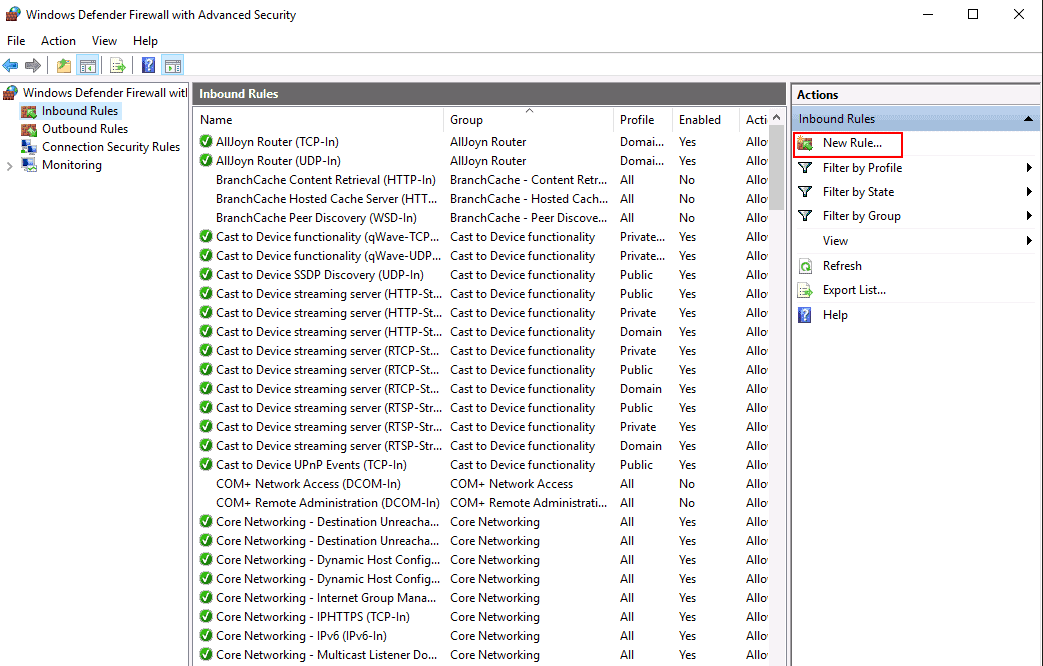Click the Up one level folder icon
Image resolution: width=1043 pixels, height=666 pixels.
(x=63, y=65)
